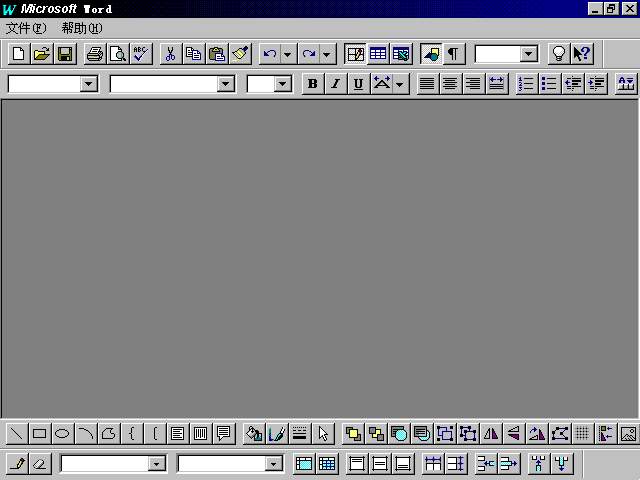Click the Center align button

[x=451, y=84]
